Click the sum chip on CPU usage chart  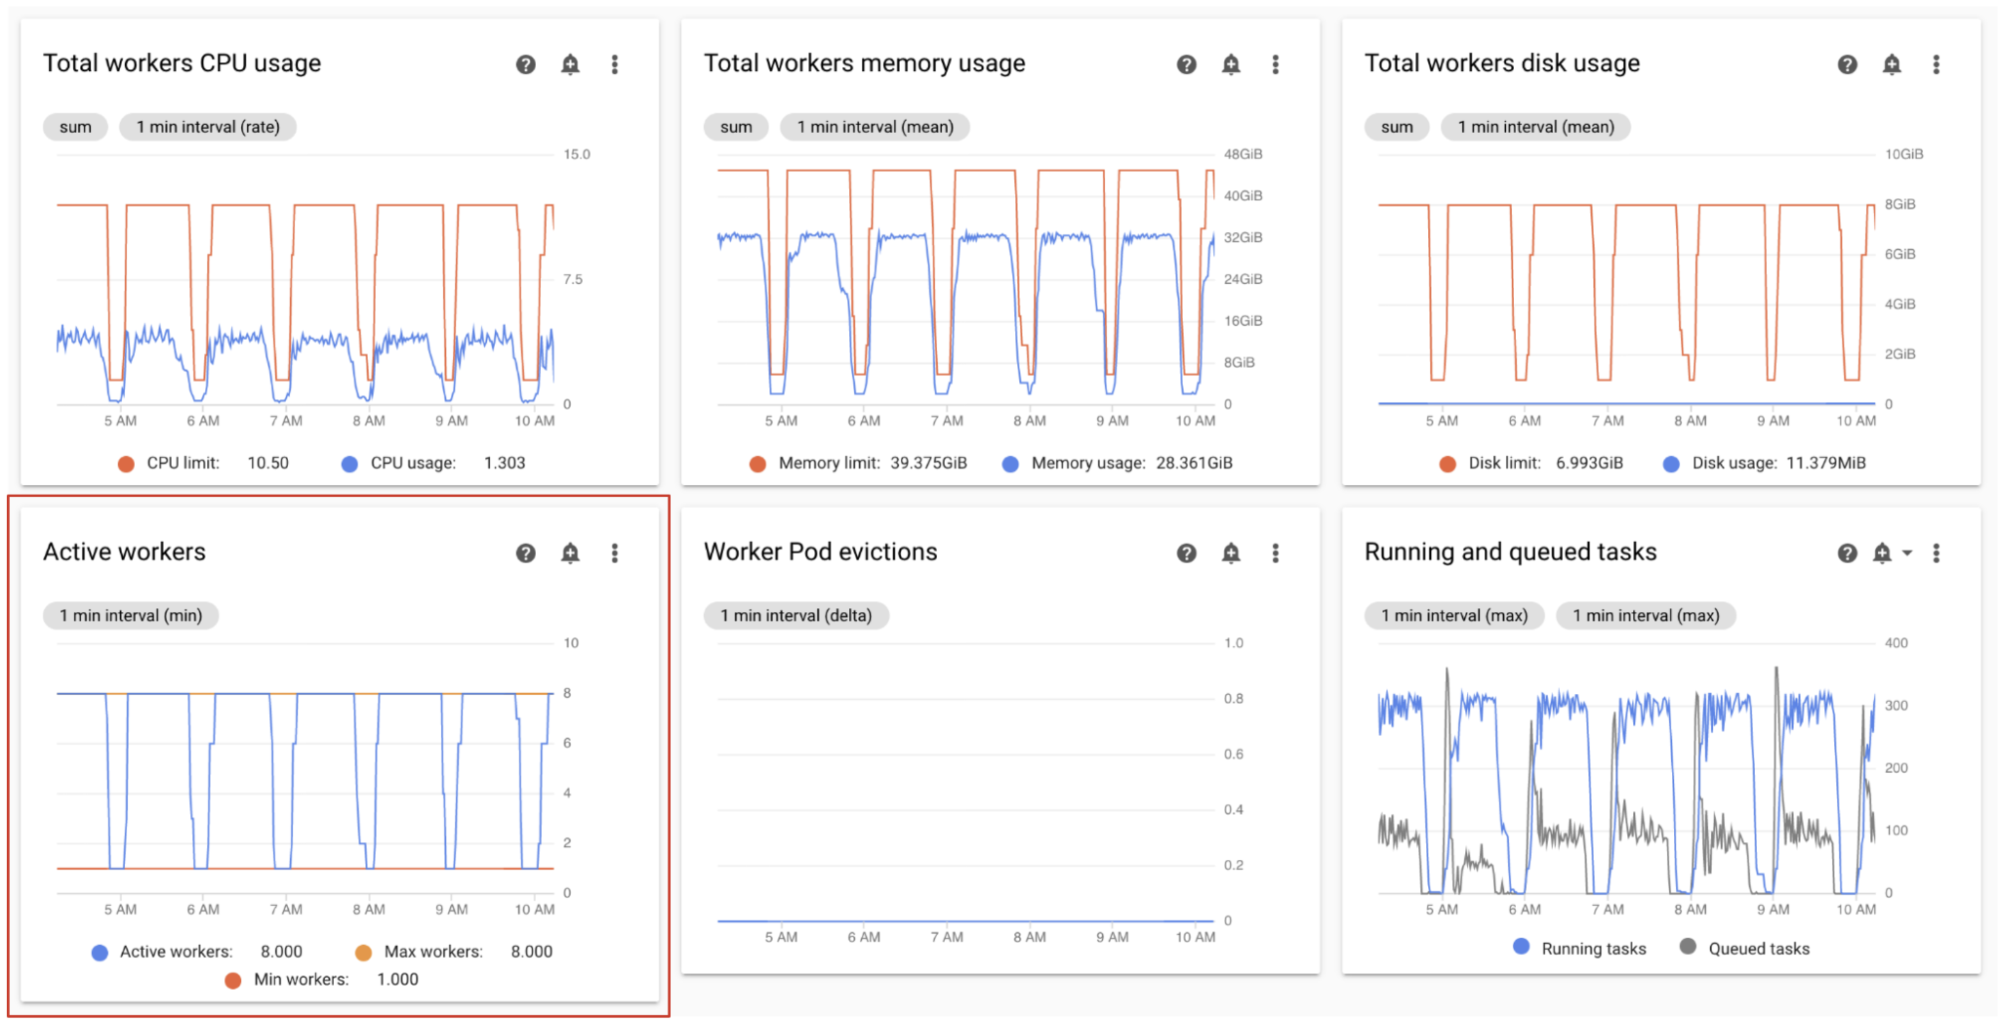click(75, 127)
